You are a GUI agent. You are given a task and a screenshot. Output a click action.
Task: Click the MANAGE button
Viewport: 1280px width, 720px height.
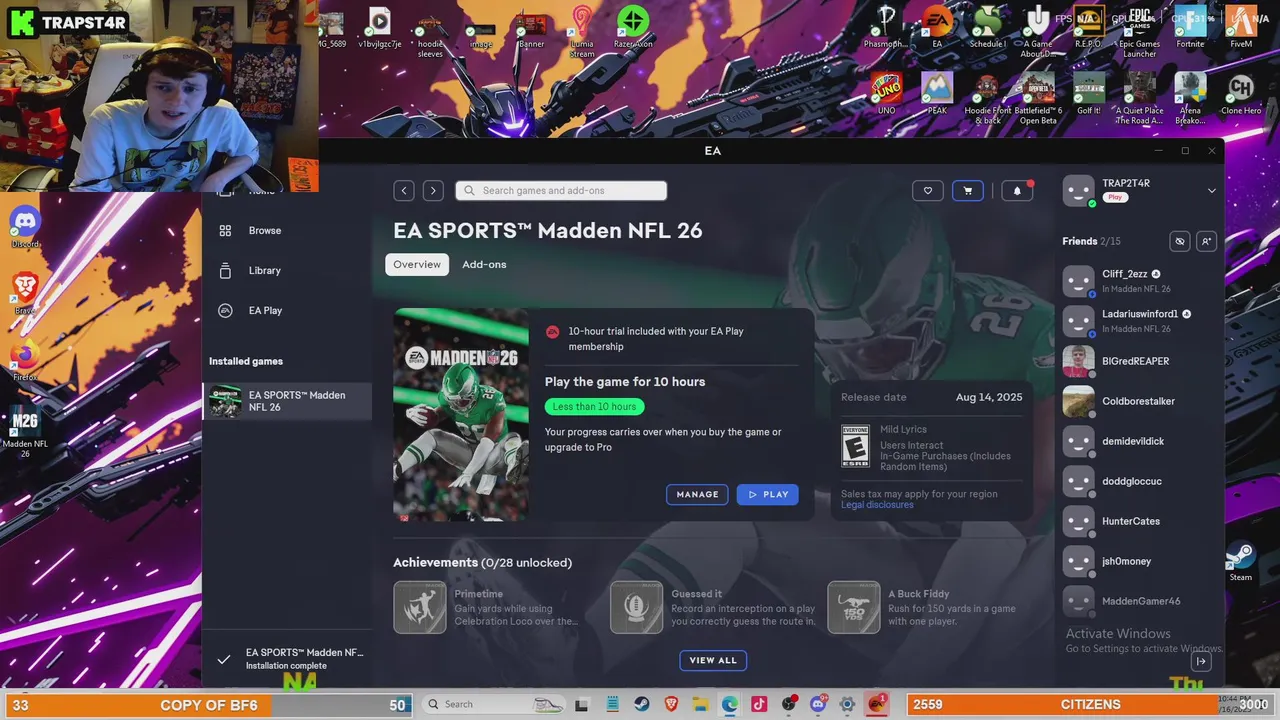[697, 494]
